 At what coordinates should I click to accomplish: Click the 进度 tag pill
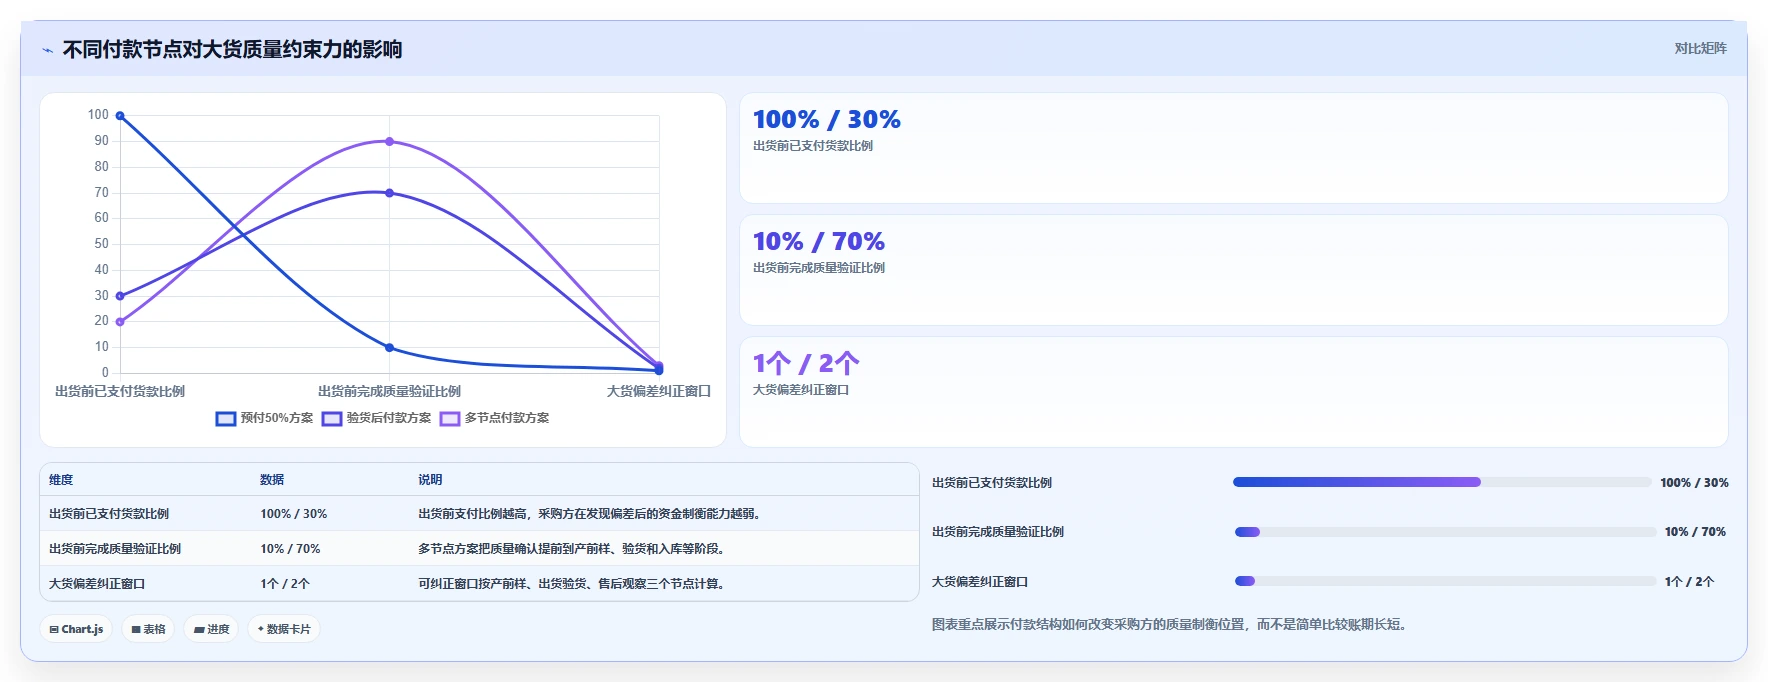[x=211, y=629]
